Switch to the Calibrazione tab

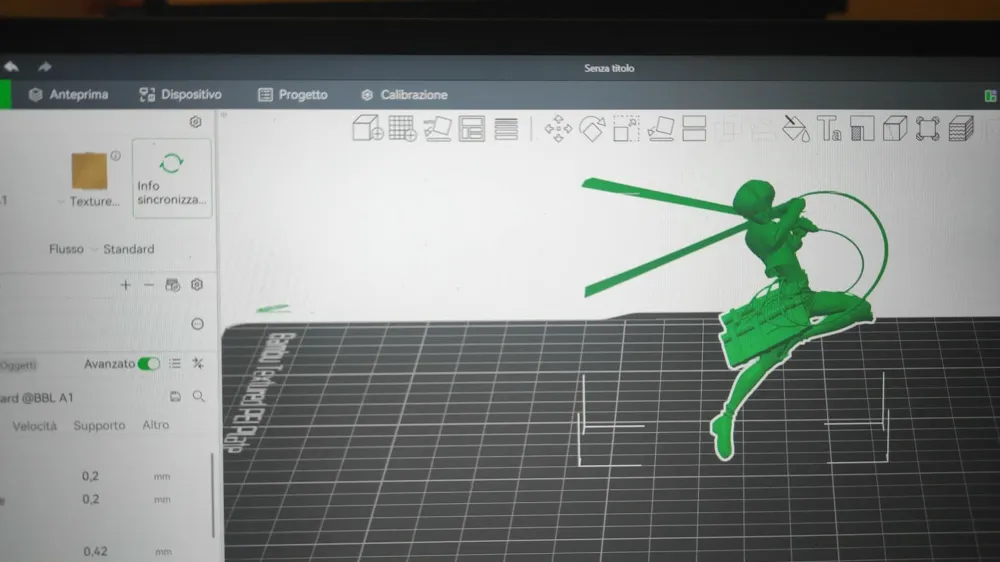(404, 95)
